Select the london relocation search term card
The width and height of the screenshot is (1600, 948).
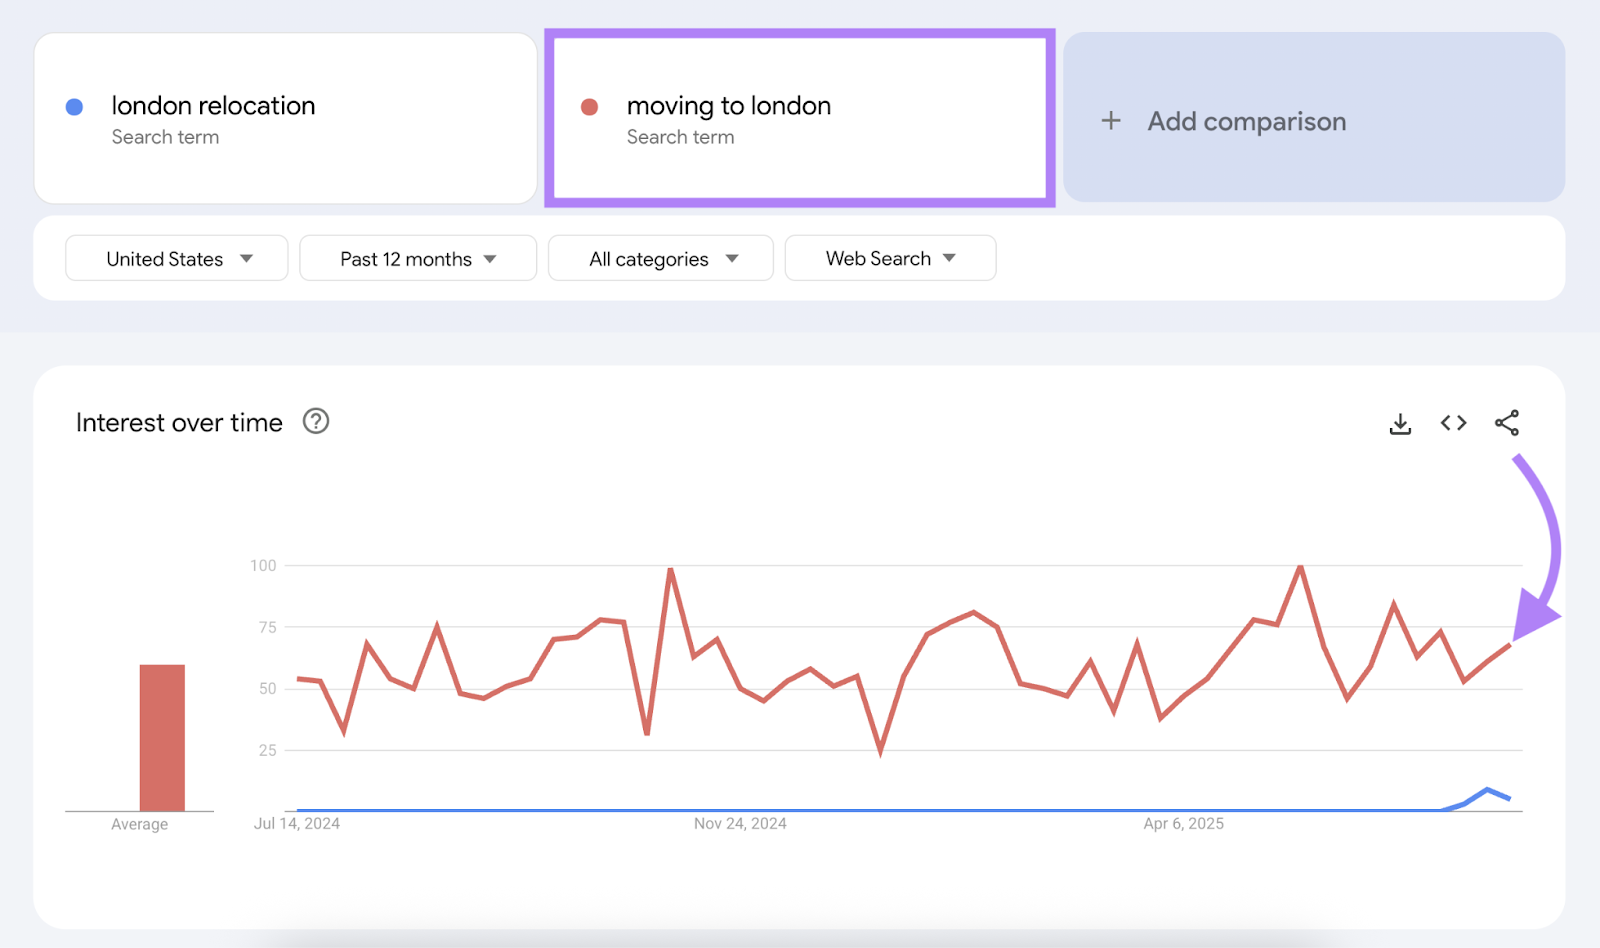pyautogui.click(x=286, y=118)
